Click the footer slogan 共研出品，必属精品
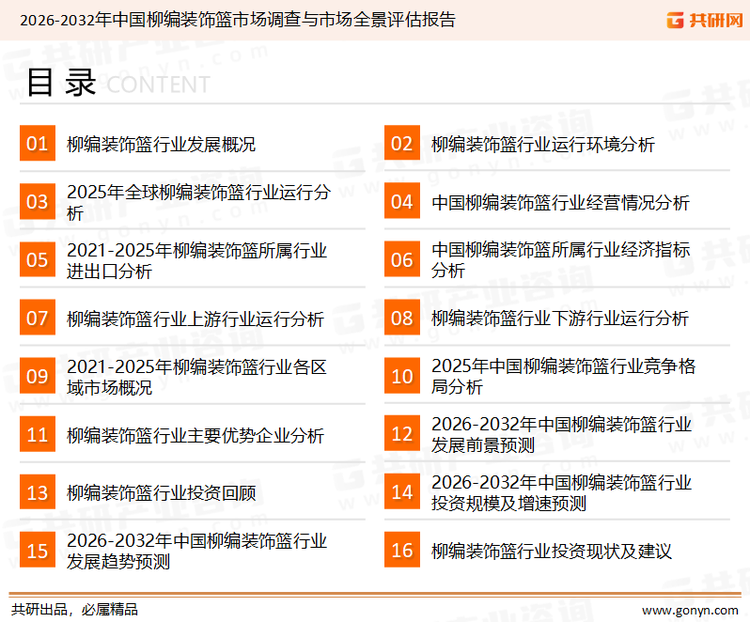The image size is (750, 622). (75, 610)
